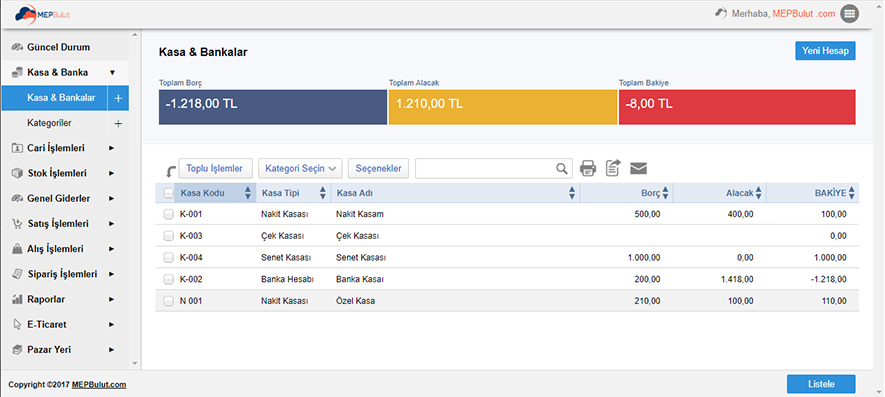The height and width of the screenshot is (397, 885).
Task: Export the list using export icon
Action: (x=613, y=168)
